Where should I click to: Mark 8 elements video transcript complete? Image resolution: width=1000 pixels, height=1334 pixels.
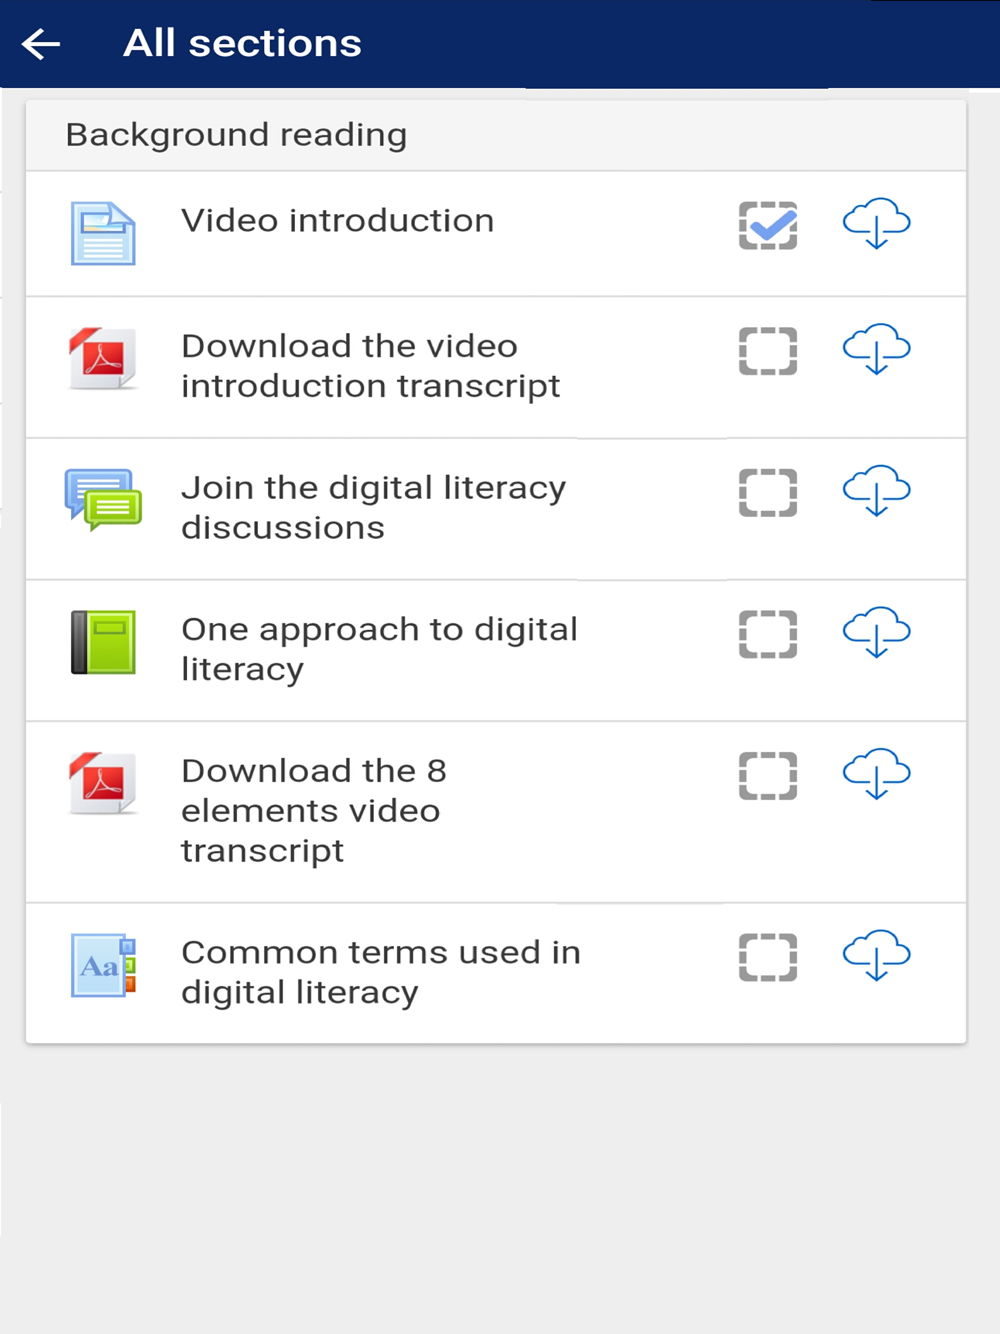pyautogui.click(x=768, y=777)
